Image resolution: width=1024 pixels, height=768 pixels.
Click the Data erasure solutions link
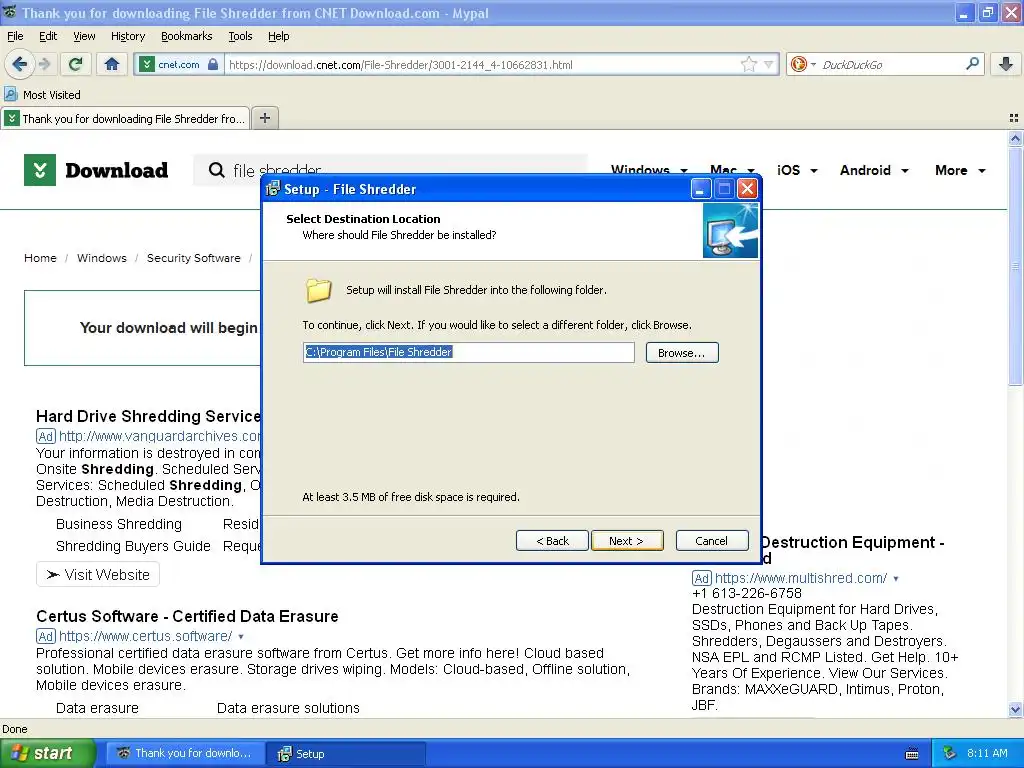[x=288, y=708]
